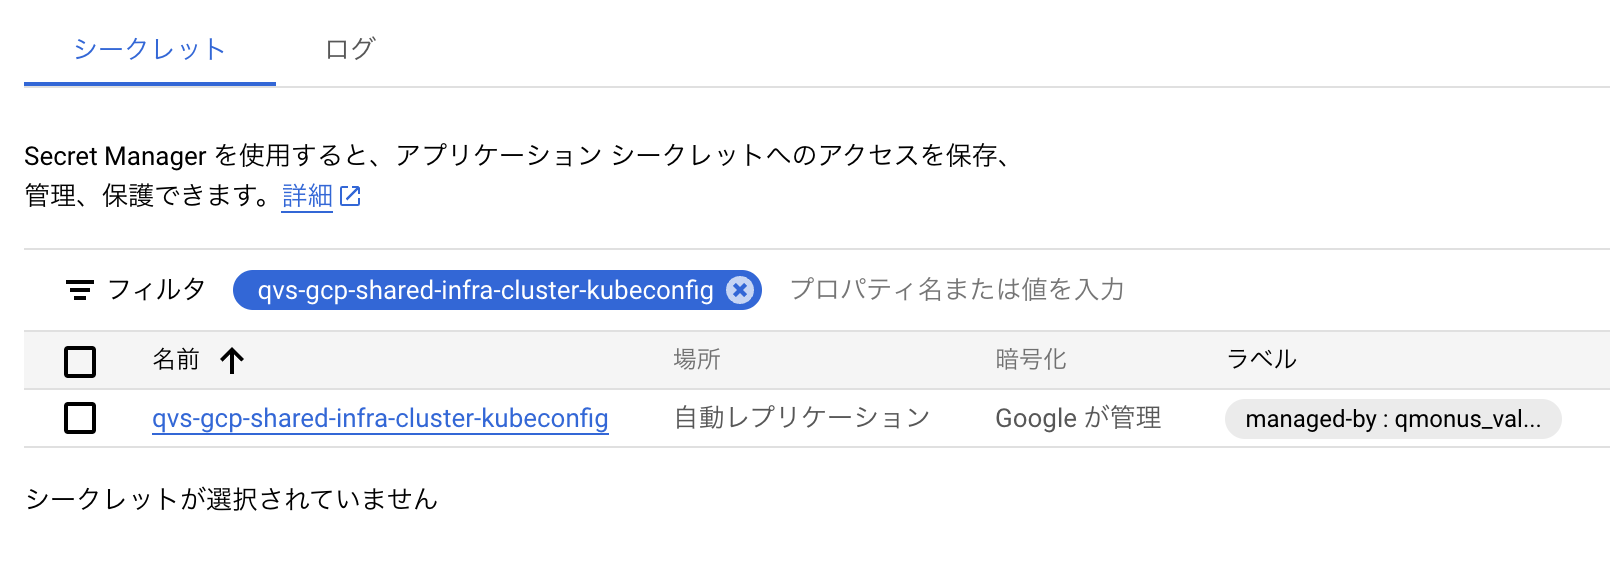Click the Google が管理 encryption cell

click(x=1078, y=418)
